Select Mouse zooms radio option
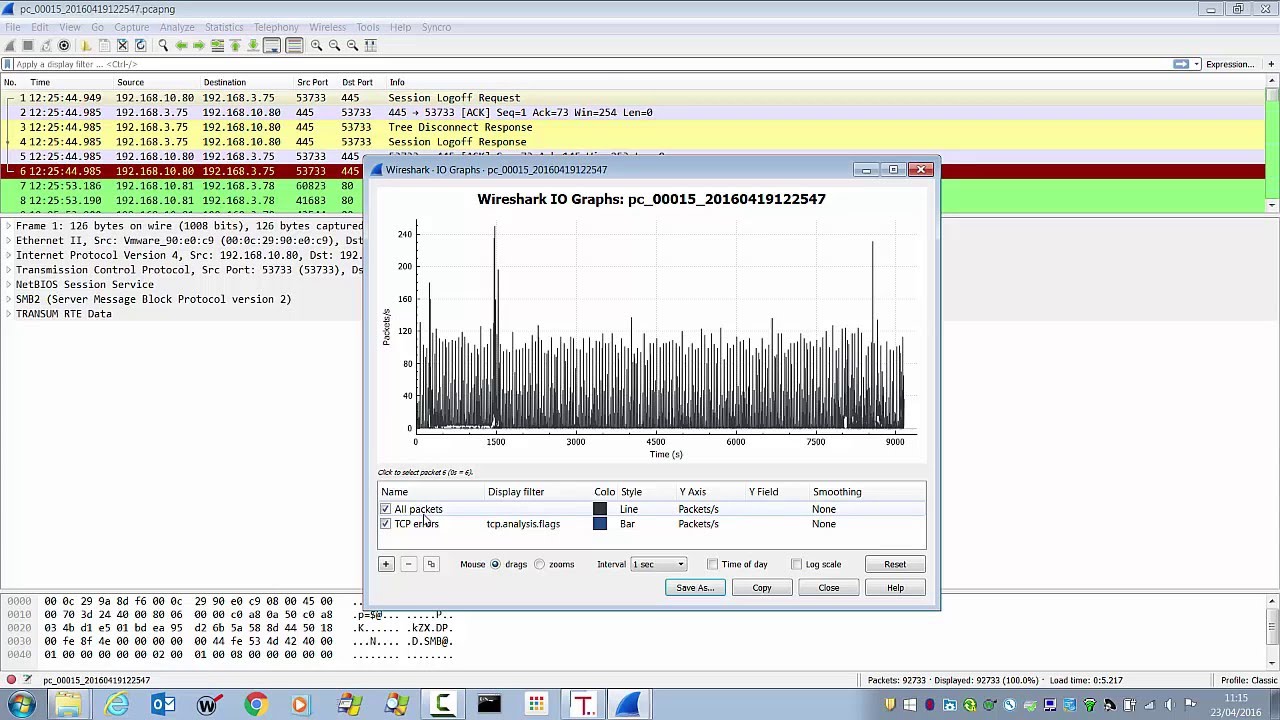Image resolution: width=1280 pixels, height=720 pixels. [x=540, y=564]
